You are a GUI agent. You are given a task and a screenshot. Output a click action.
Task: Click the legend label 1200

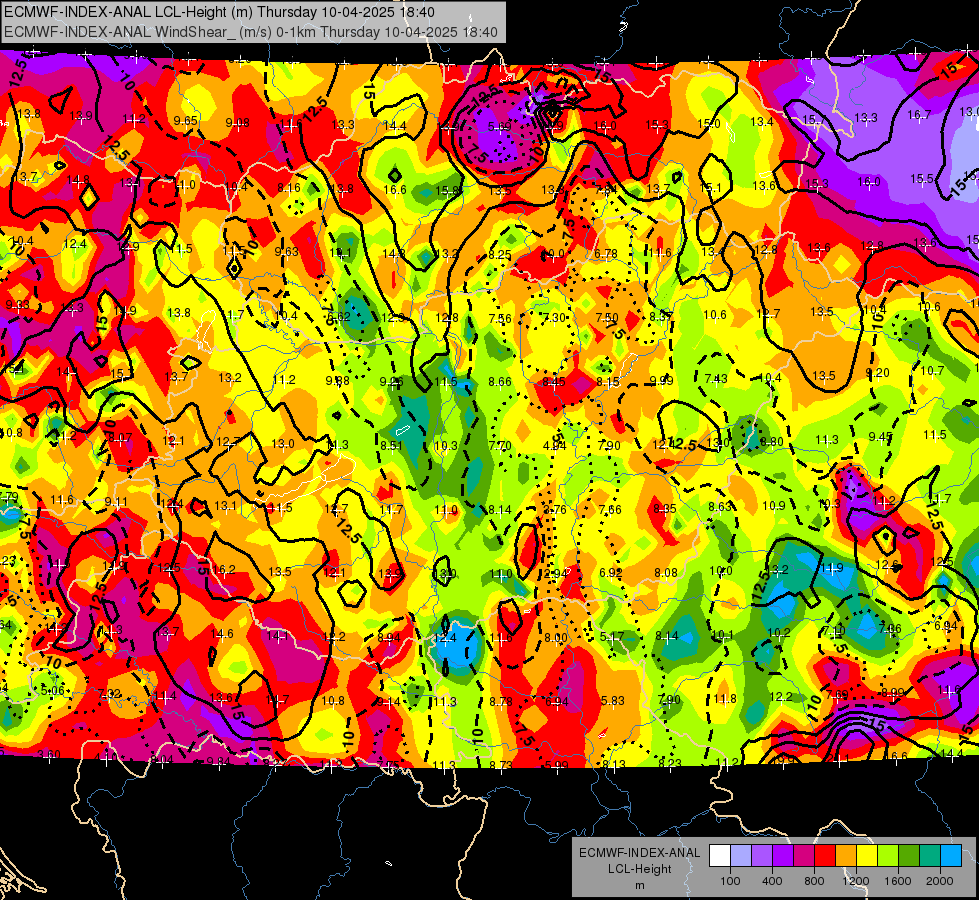click(x=855, y=881)
